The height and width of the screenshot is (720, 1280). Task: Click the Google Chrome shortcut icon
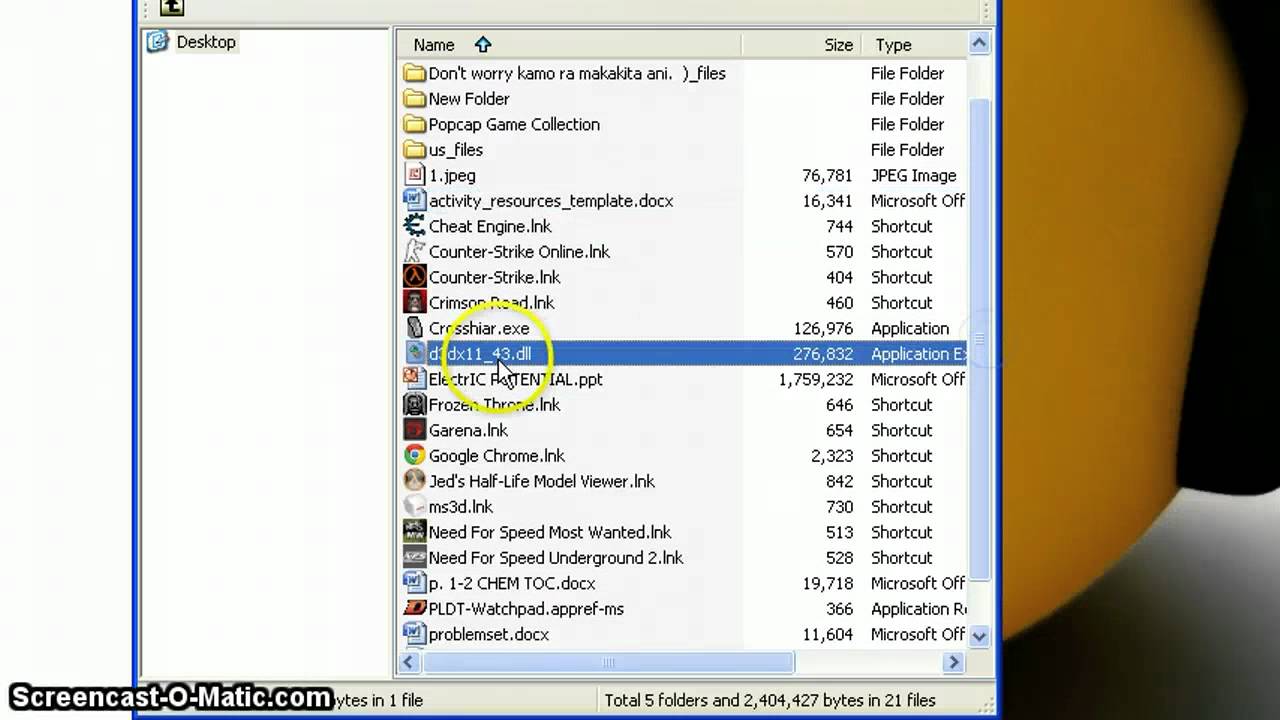click(414, 456)
